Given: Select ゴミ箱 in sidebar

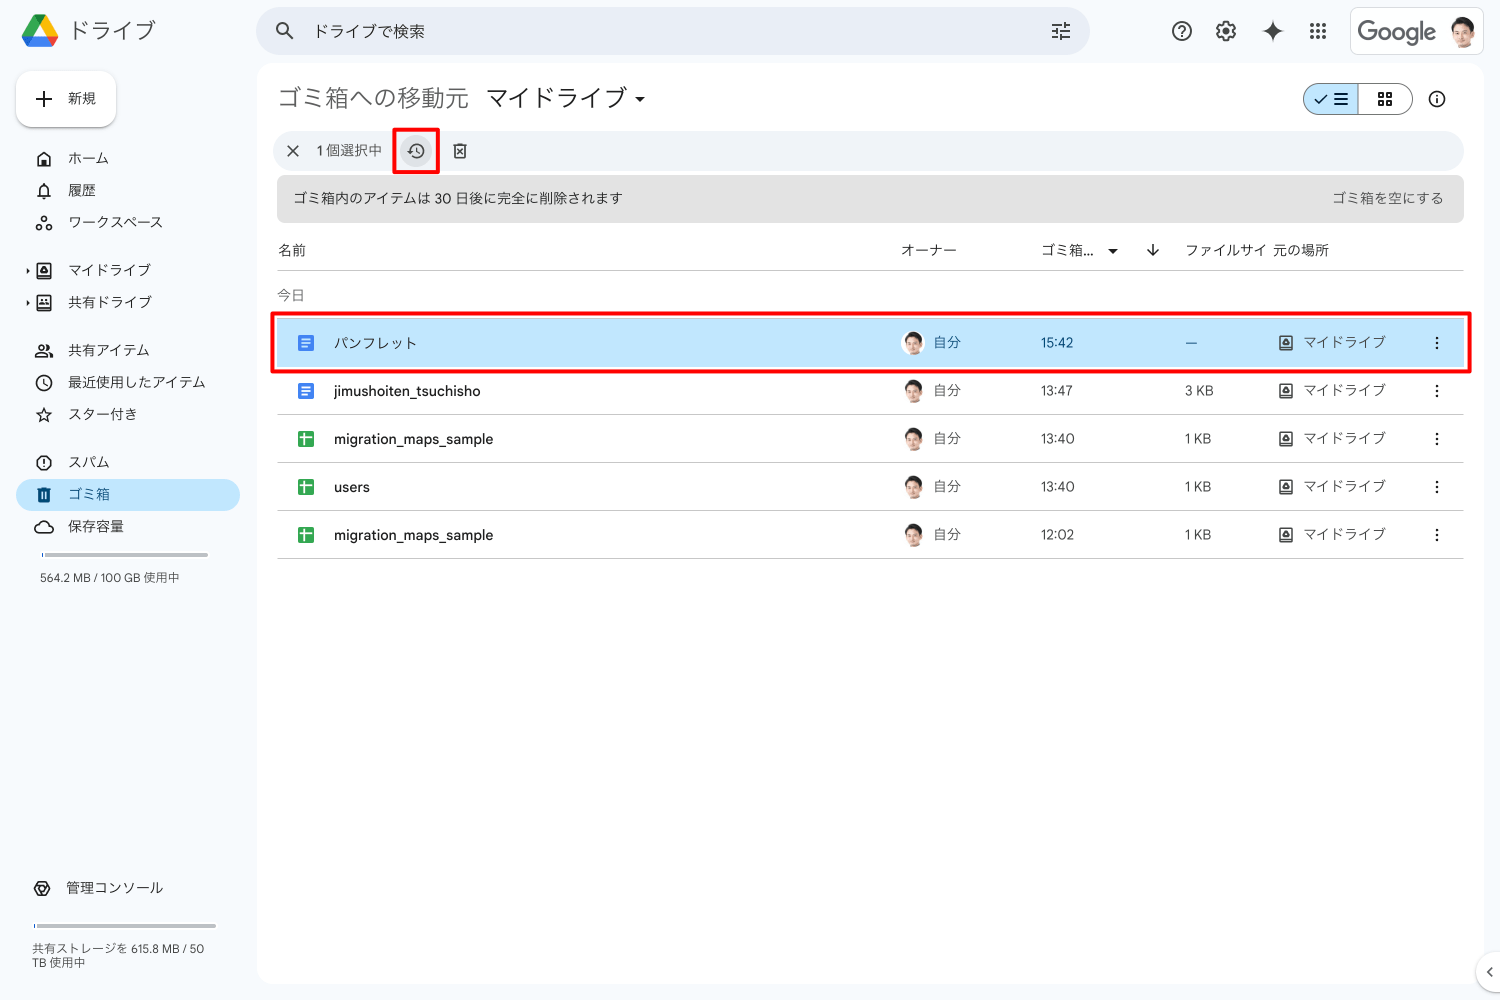Looking at the screenshot, I should [128, 494].
